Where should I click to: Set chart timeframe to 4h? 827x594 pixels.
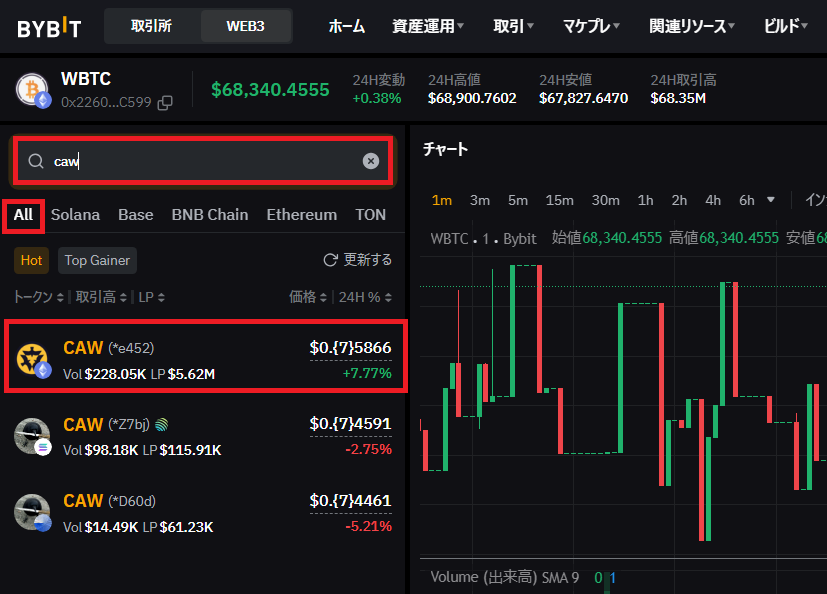click(x=713, y=200)
